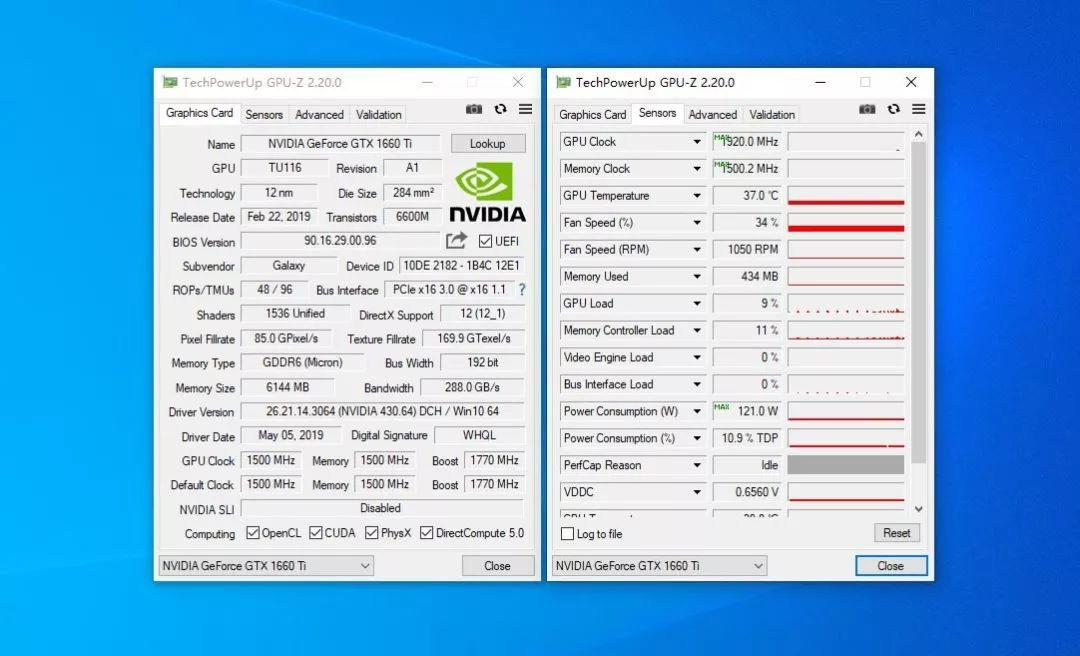
Task: Click the NVIDIA logo image
Action: tap(488, 192)
